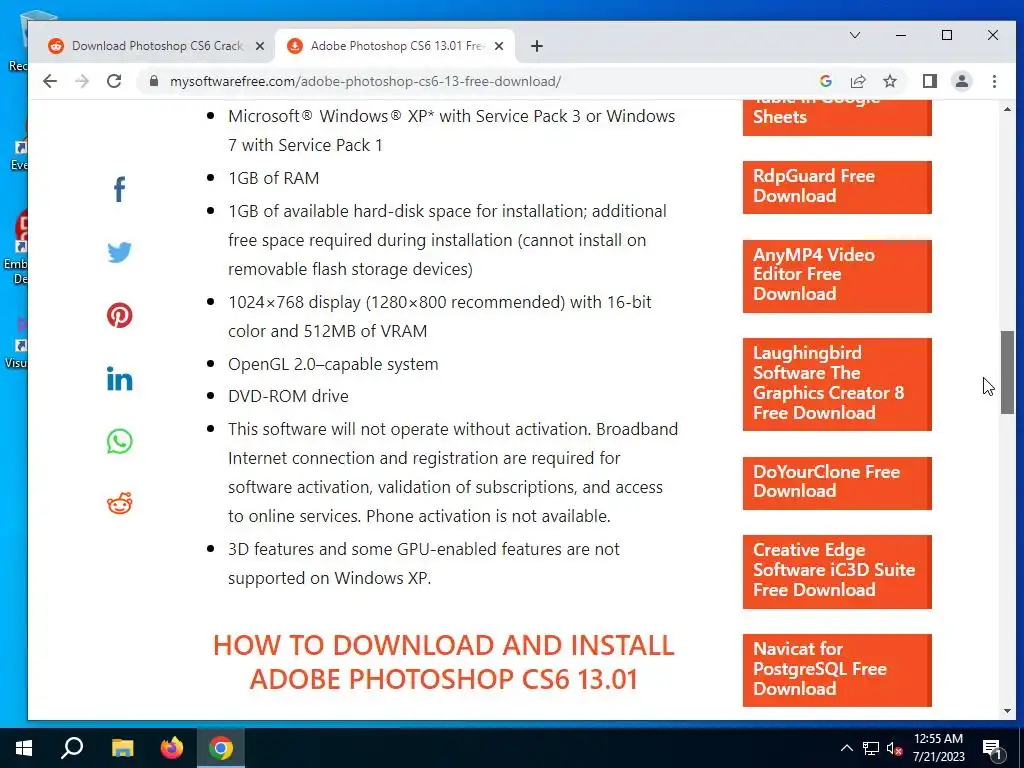Open AnyMP4 Video Editor Free Download
The image size is (1024, 768).
[837, 276]
